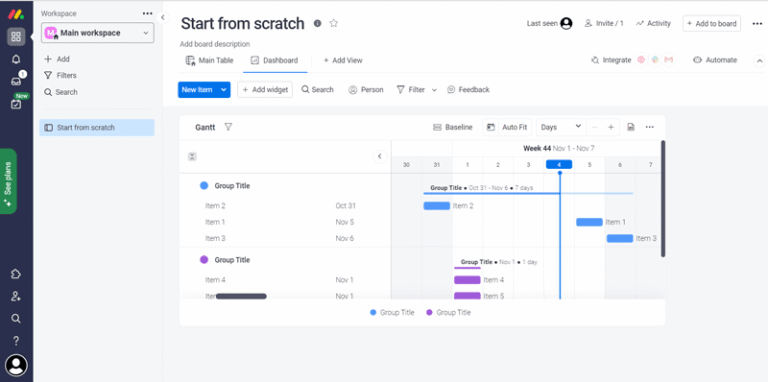Click Add to board button
The width and height of the screenshot is (768, 382).
(712, 23)
